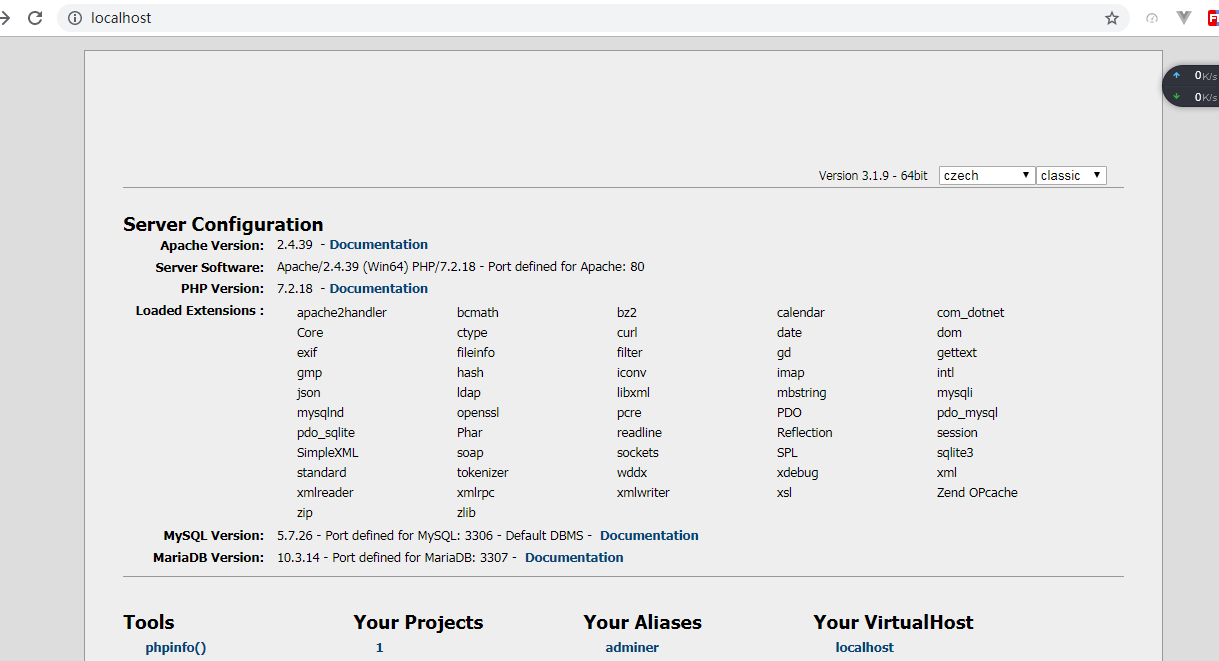Click the pdo_mysql extension
1219x661 pixels.
[x=967, y=413]
